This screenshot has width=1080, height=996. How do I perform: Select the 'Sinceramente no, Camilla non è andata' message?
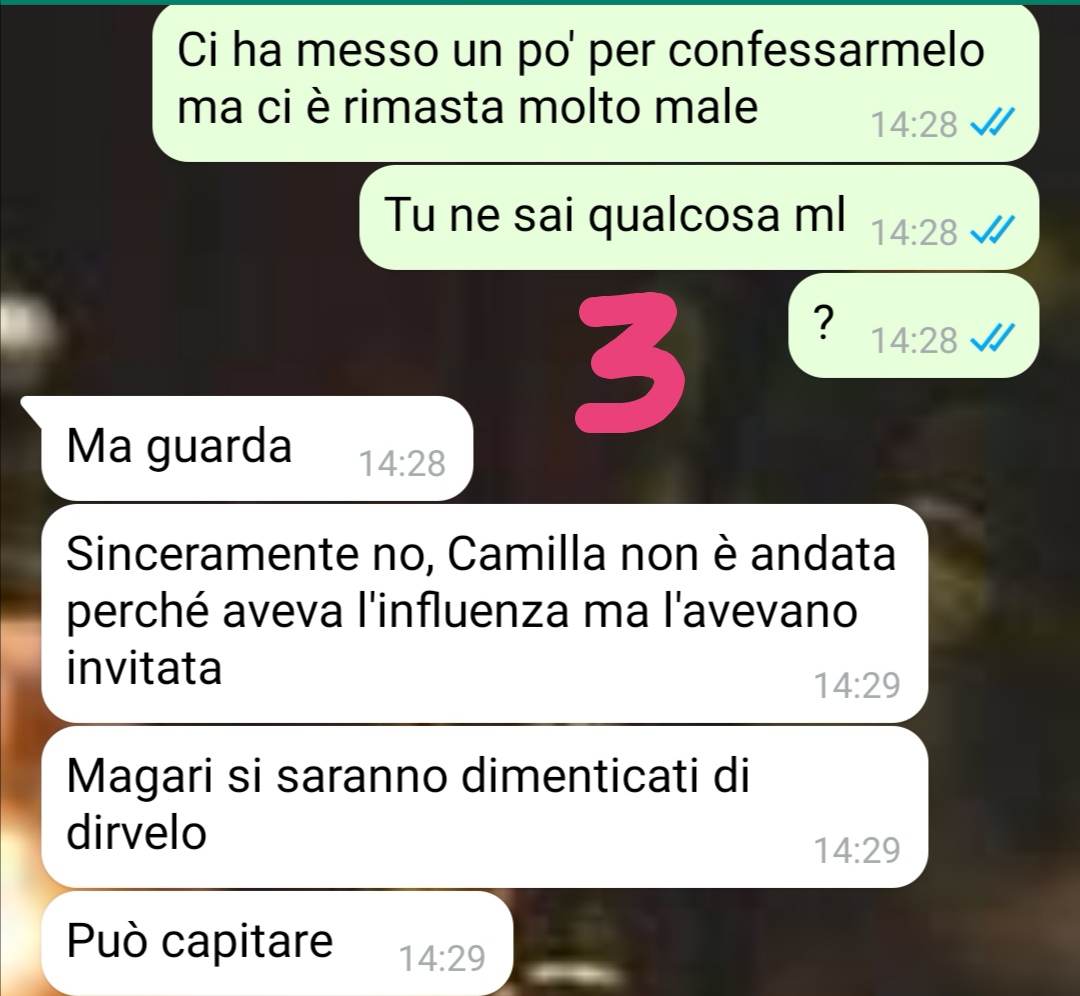pyautogui.click(x=485, y=613)
